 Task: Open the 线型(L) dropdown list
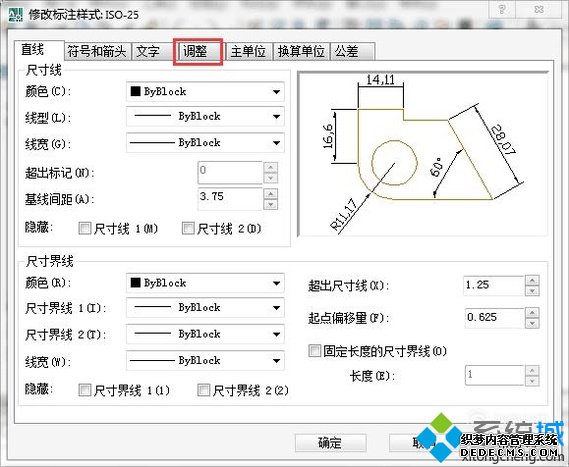point(205,116)
